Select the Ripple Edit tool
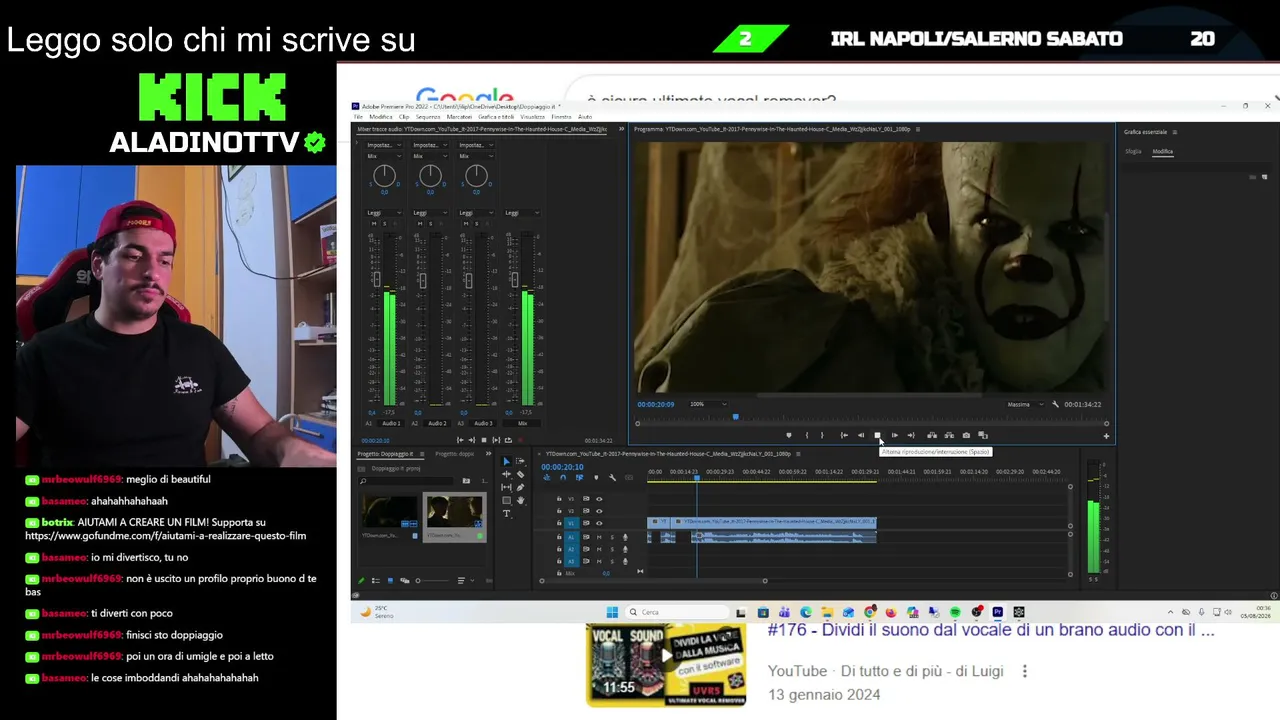This screenshot has width=1280, height=720. pyautogui.click(x=506, y=474)
